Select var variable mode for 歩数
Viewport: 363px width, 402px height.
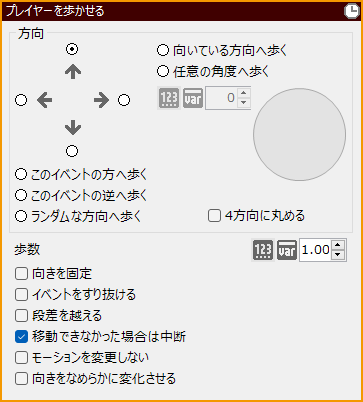[287, 250]
